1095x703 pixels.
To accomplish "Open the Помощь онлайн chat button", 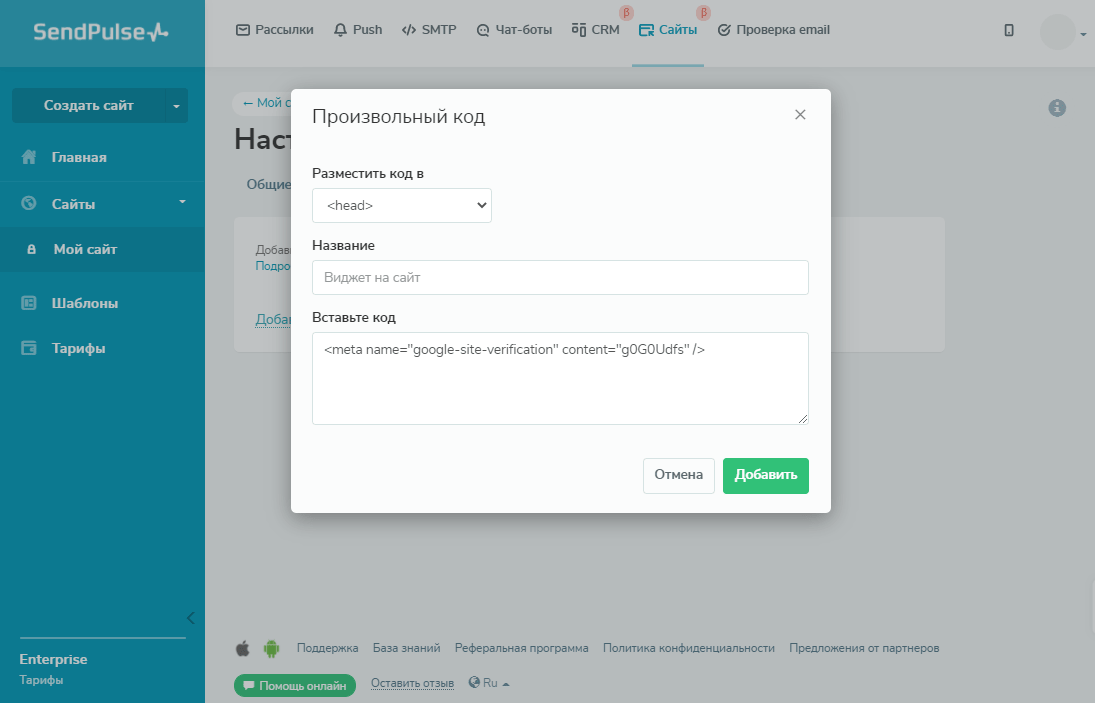I will pos(295,686).
